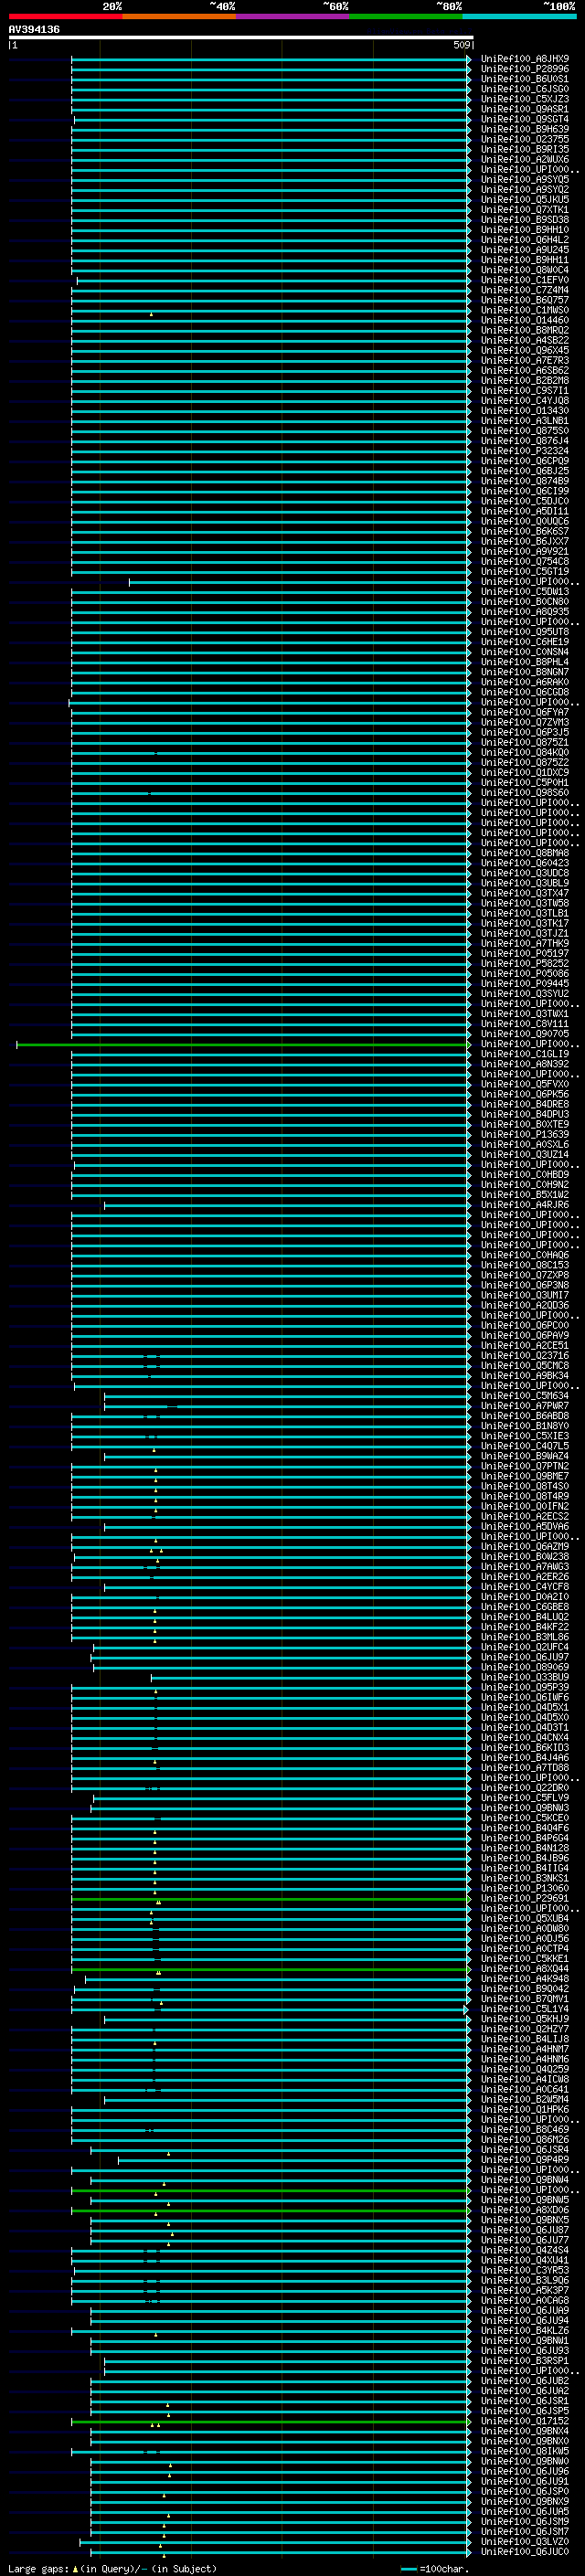
Task: Choose the UniRef100_O23755 entry
Action: (524, 139)
